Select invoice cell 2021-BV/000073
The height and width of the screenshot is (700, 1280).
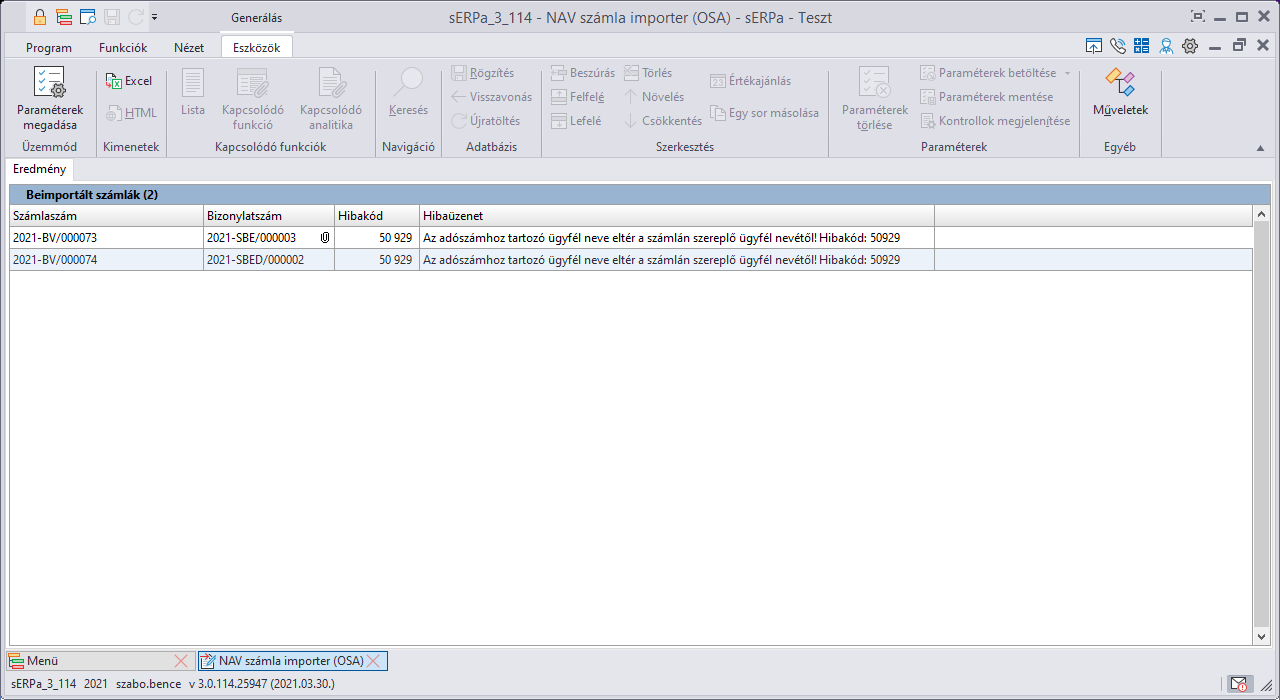[x=106, y=238]
